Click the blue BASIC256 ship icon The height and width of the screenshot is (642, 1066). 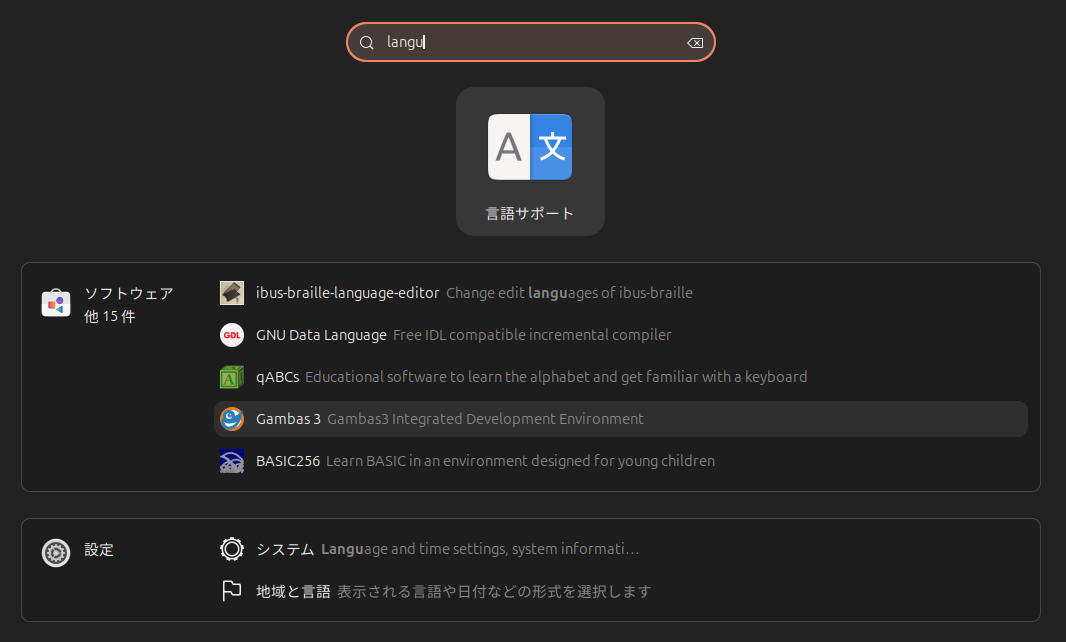pyautogui.click(x=231, y=461)
